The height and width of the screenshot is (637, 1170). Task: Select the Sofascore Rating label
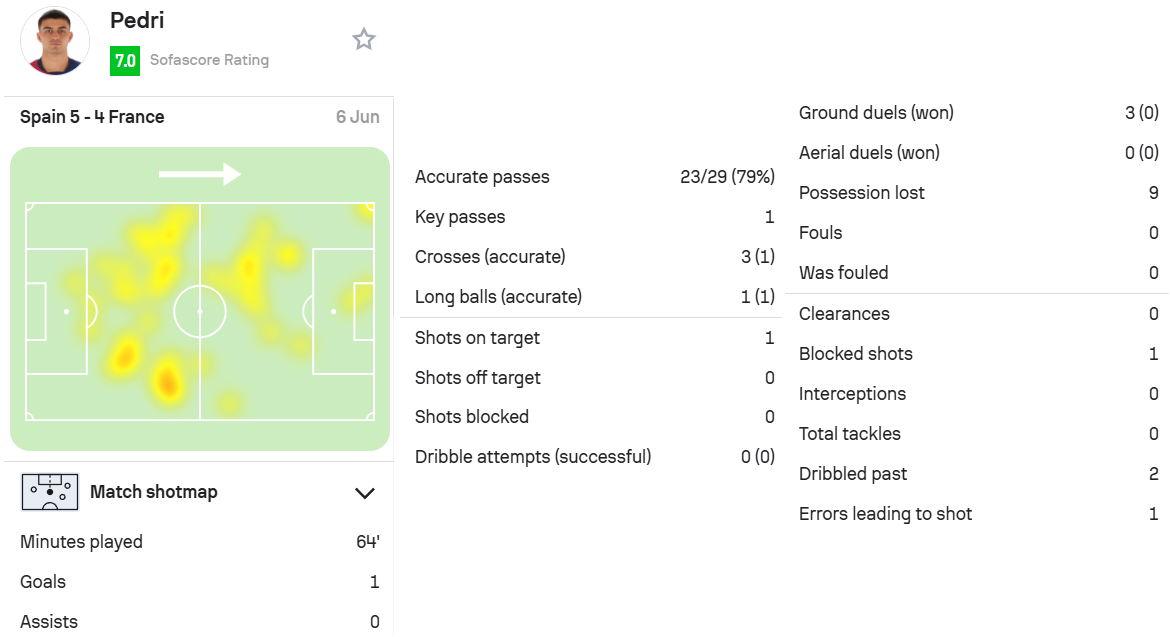point(210,60)
